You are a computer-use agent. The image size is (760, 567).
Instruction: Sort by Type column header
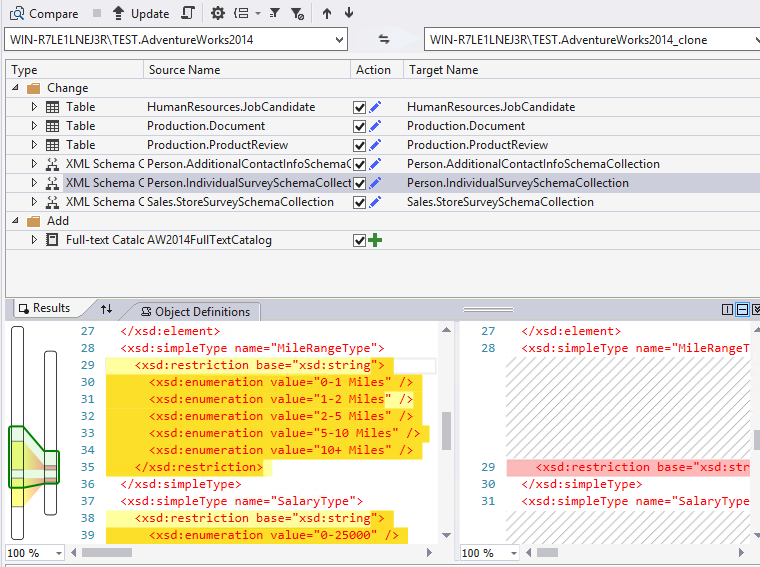(x=75, y=70)
